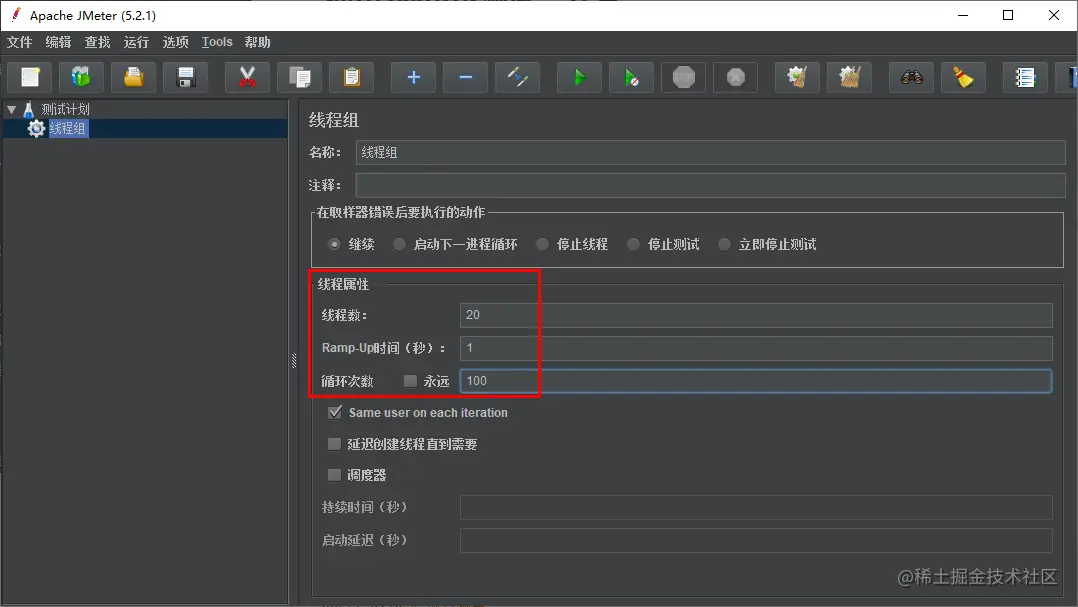Save the test plan with disk icon
1078x607 pixels.
(186, 77)
